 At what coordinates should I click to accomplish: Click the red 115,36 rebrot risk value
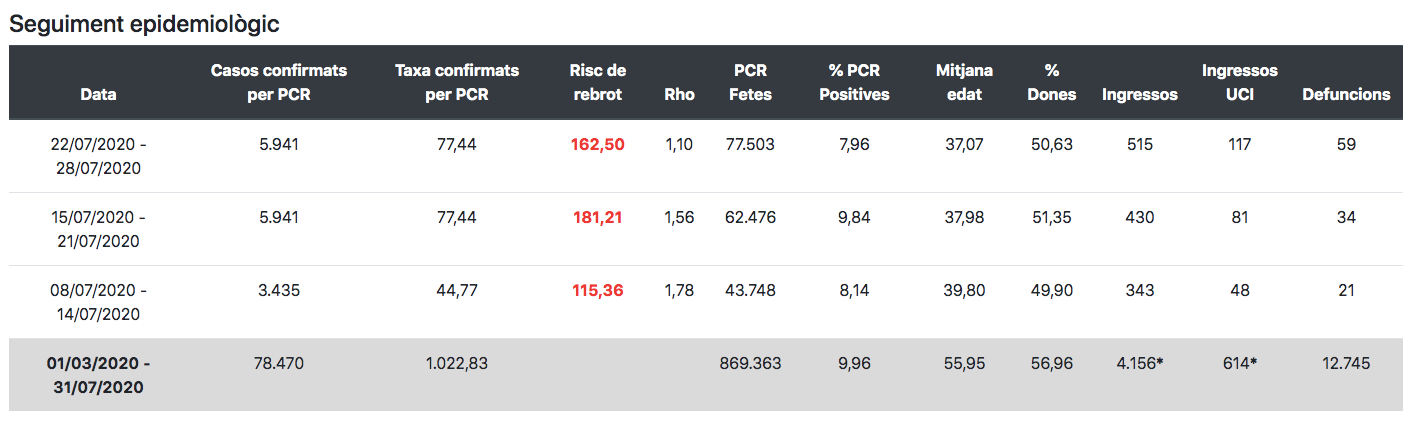597,290
